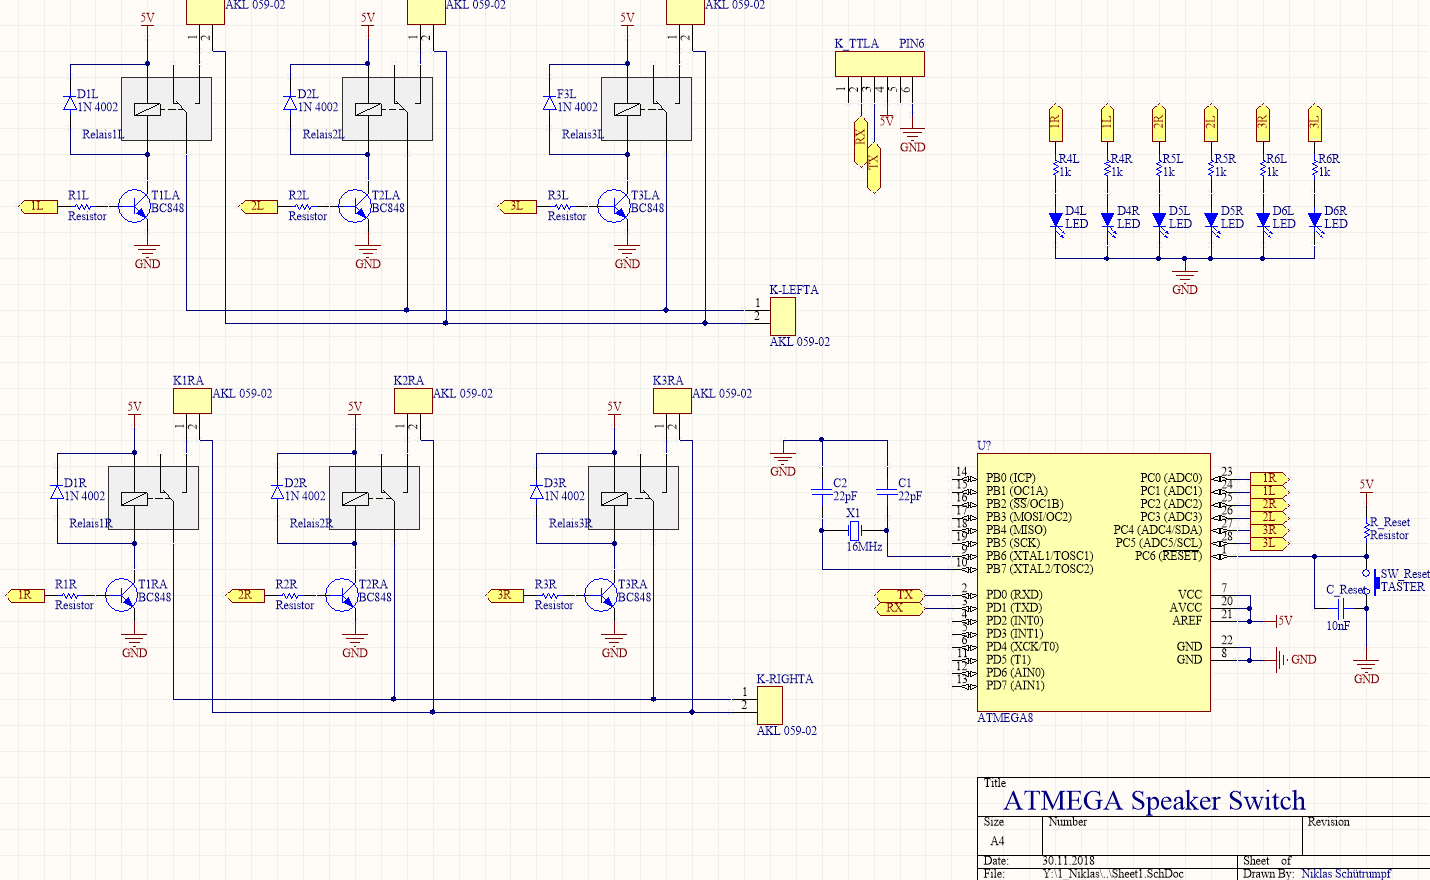The width and height of the screenshot is (1430, 880).
Task: Select the TX port beside pin PD0
Action: [x=900, y=595]
